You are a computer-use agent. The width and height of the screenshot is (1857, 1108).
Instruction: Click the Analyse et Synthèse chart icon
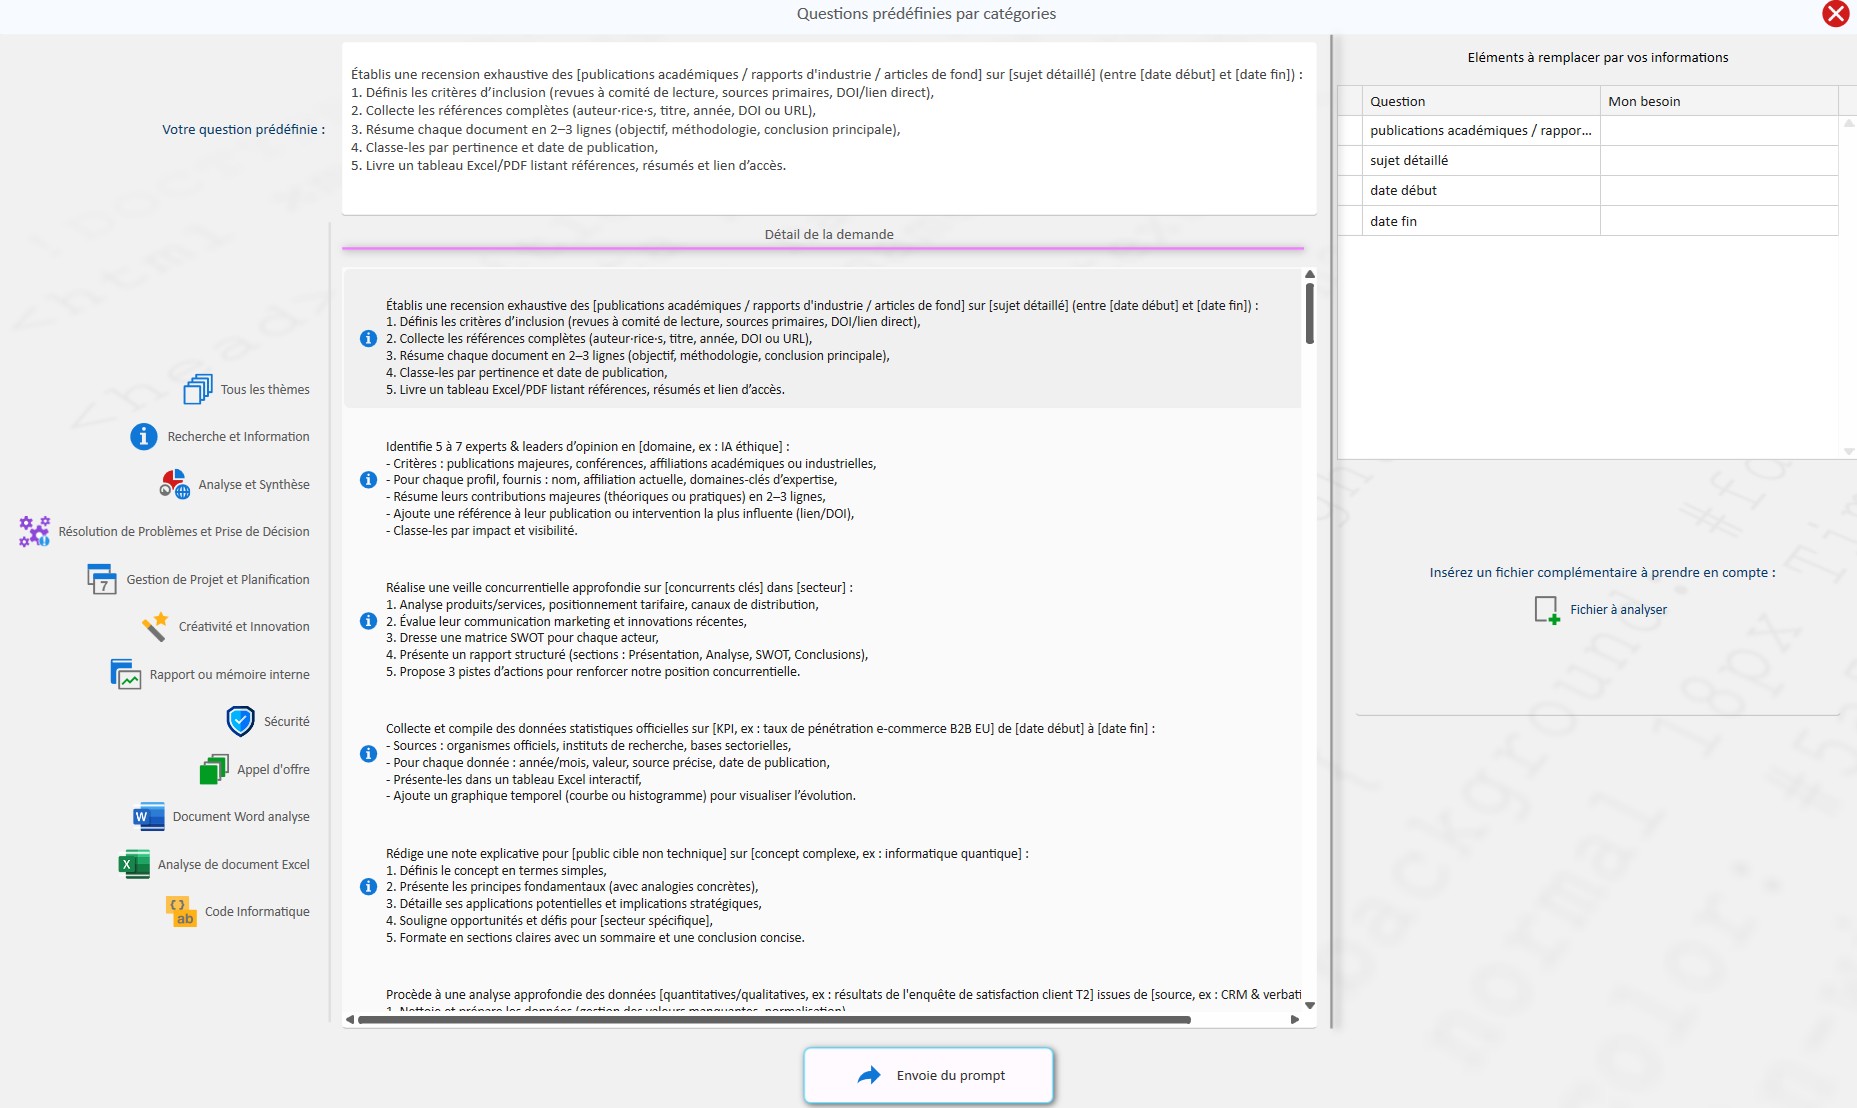(175, 484)
